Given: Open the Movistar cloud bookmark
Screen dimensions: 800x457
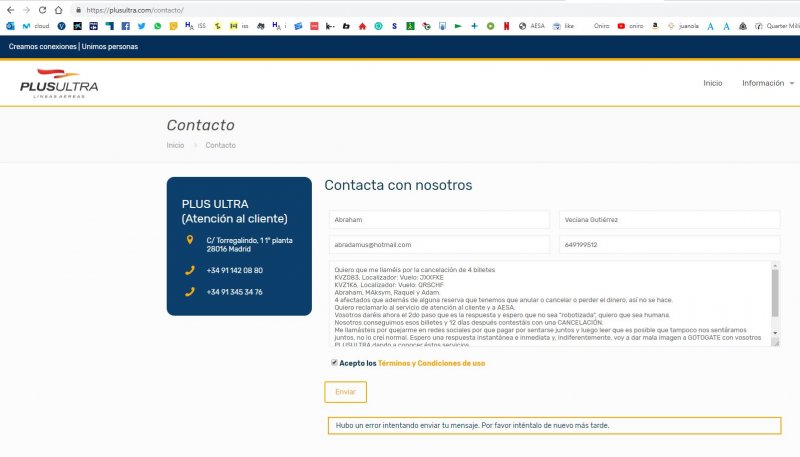Looking at the screenshot, I should [x=36, y=26].
